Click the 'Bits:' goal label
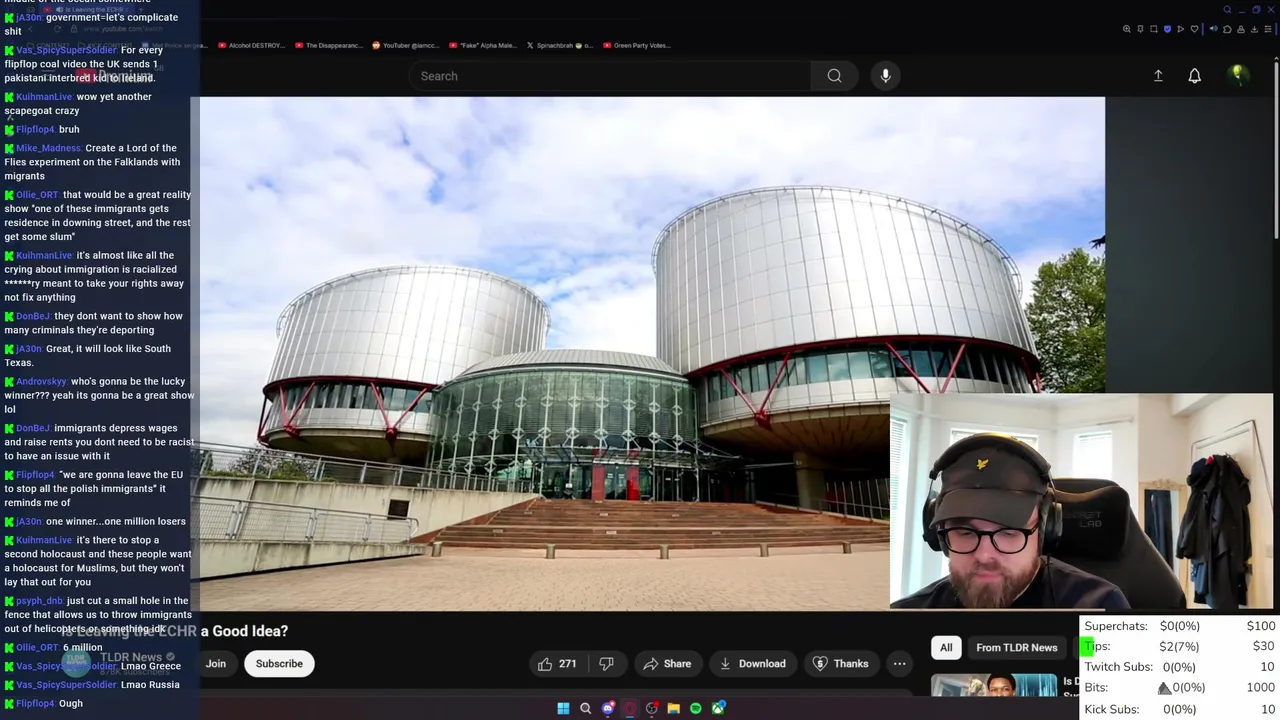Image resolution: width=1280 pixels, height=720 pixels. (1096, 688)
